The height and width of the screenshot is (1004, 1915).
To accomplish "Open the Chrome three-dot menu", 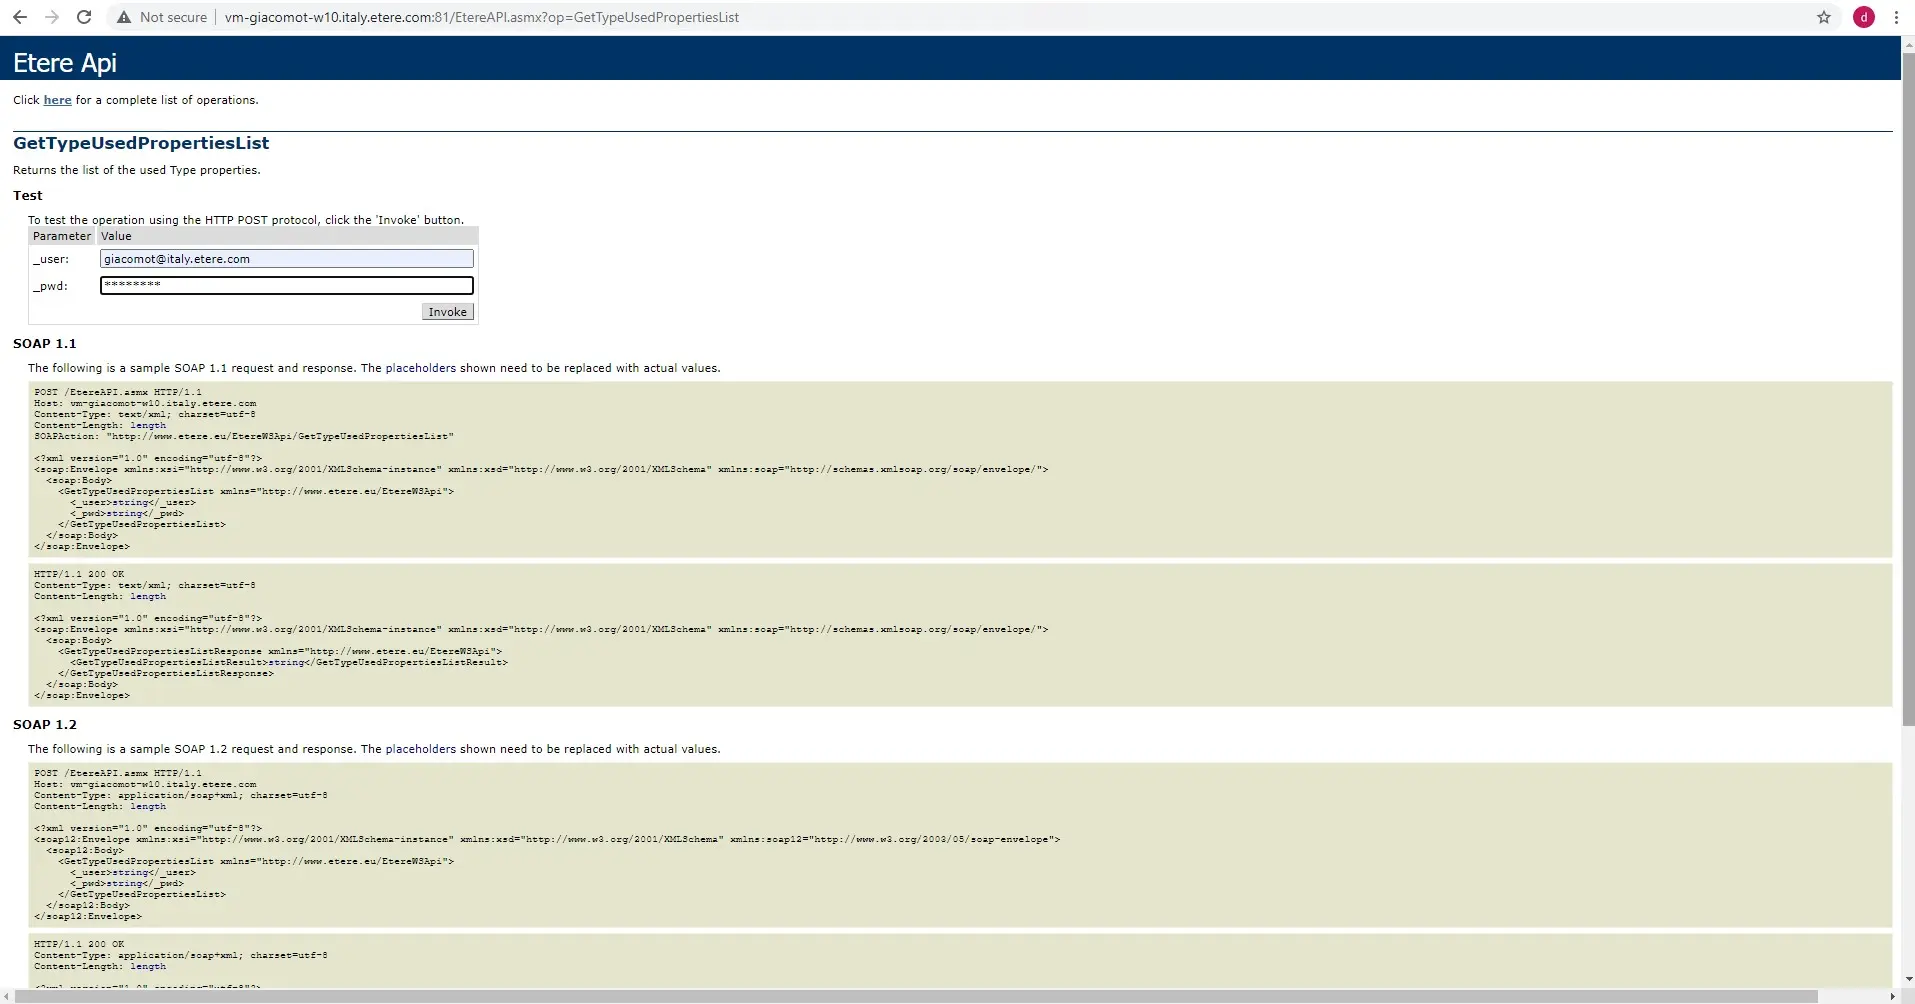I will (1896, 17).
